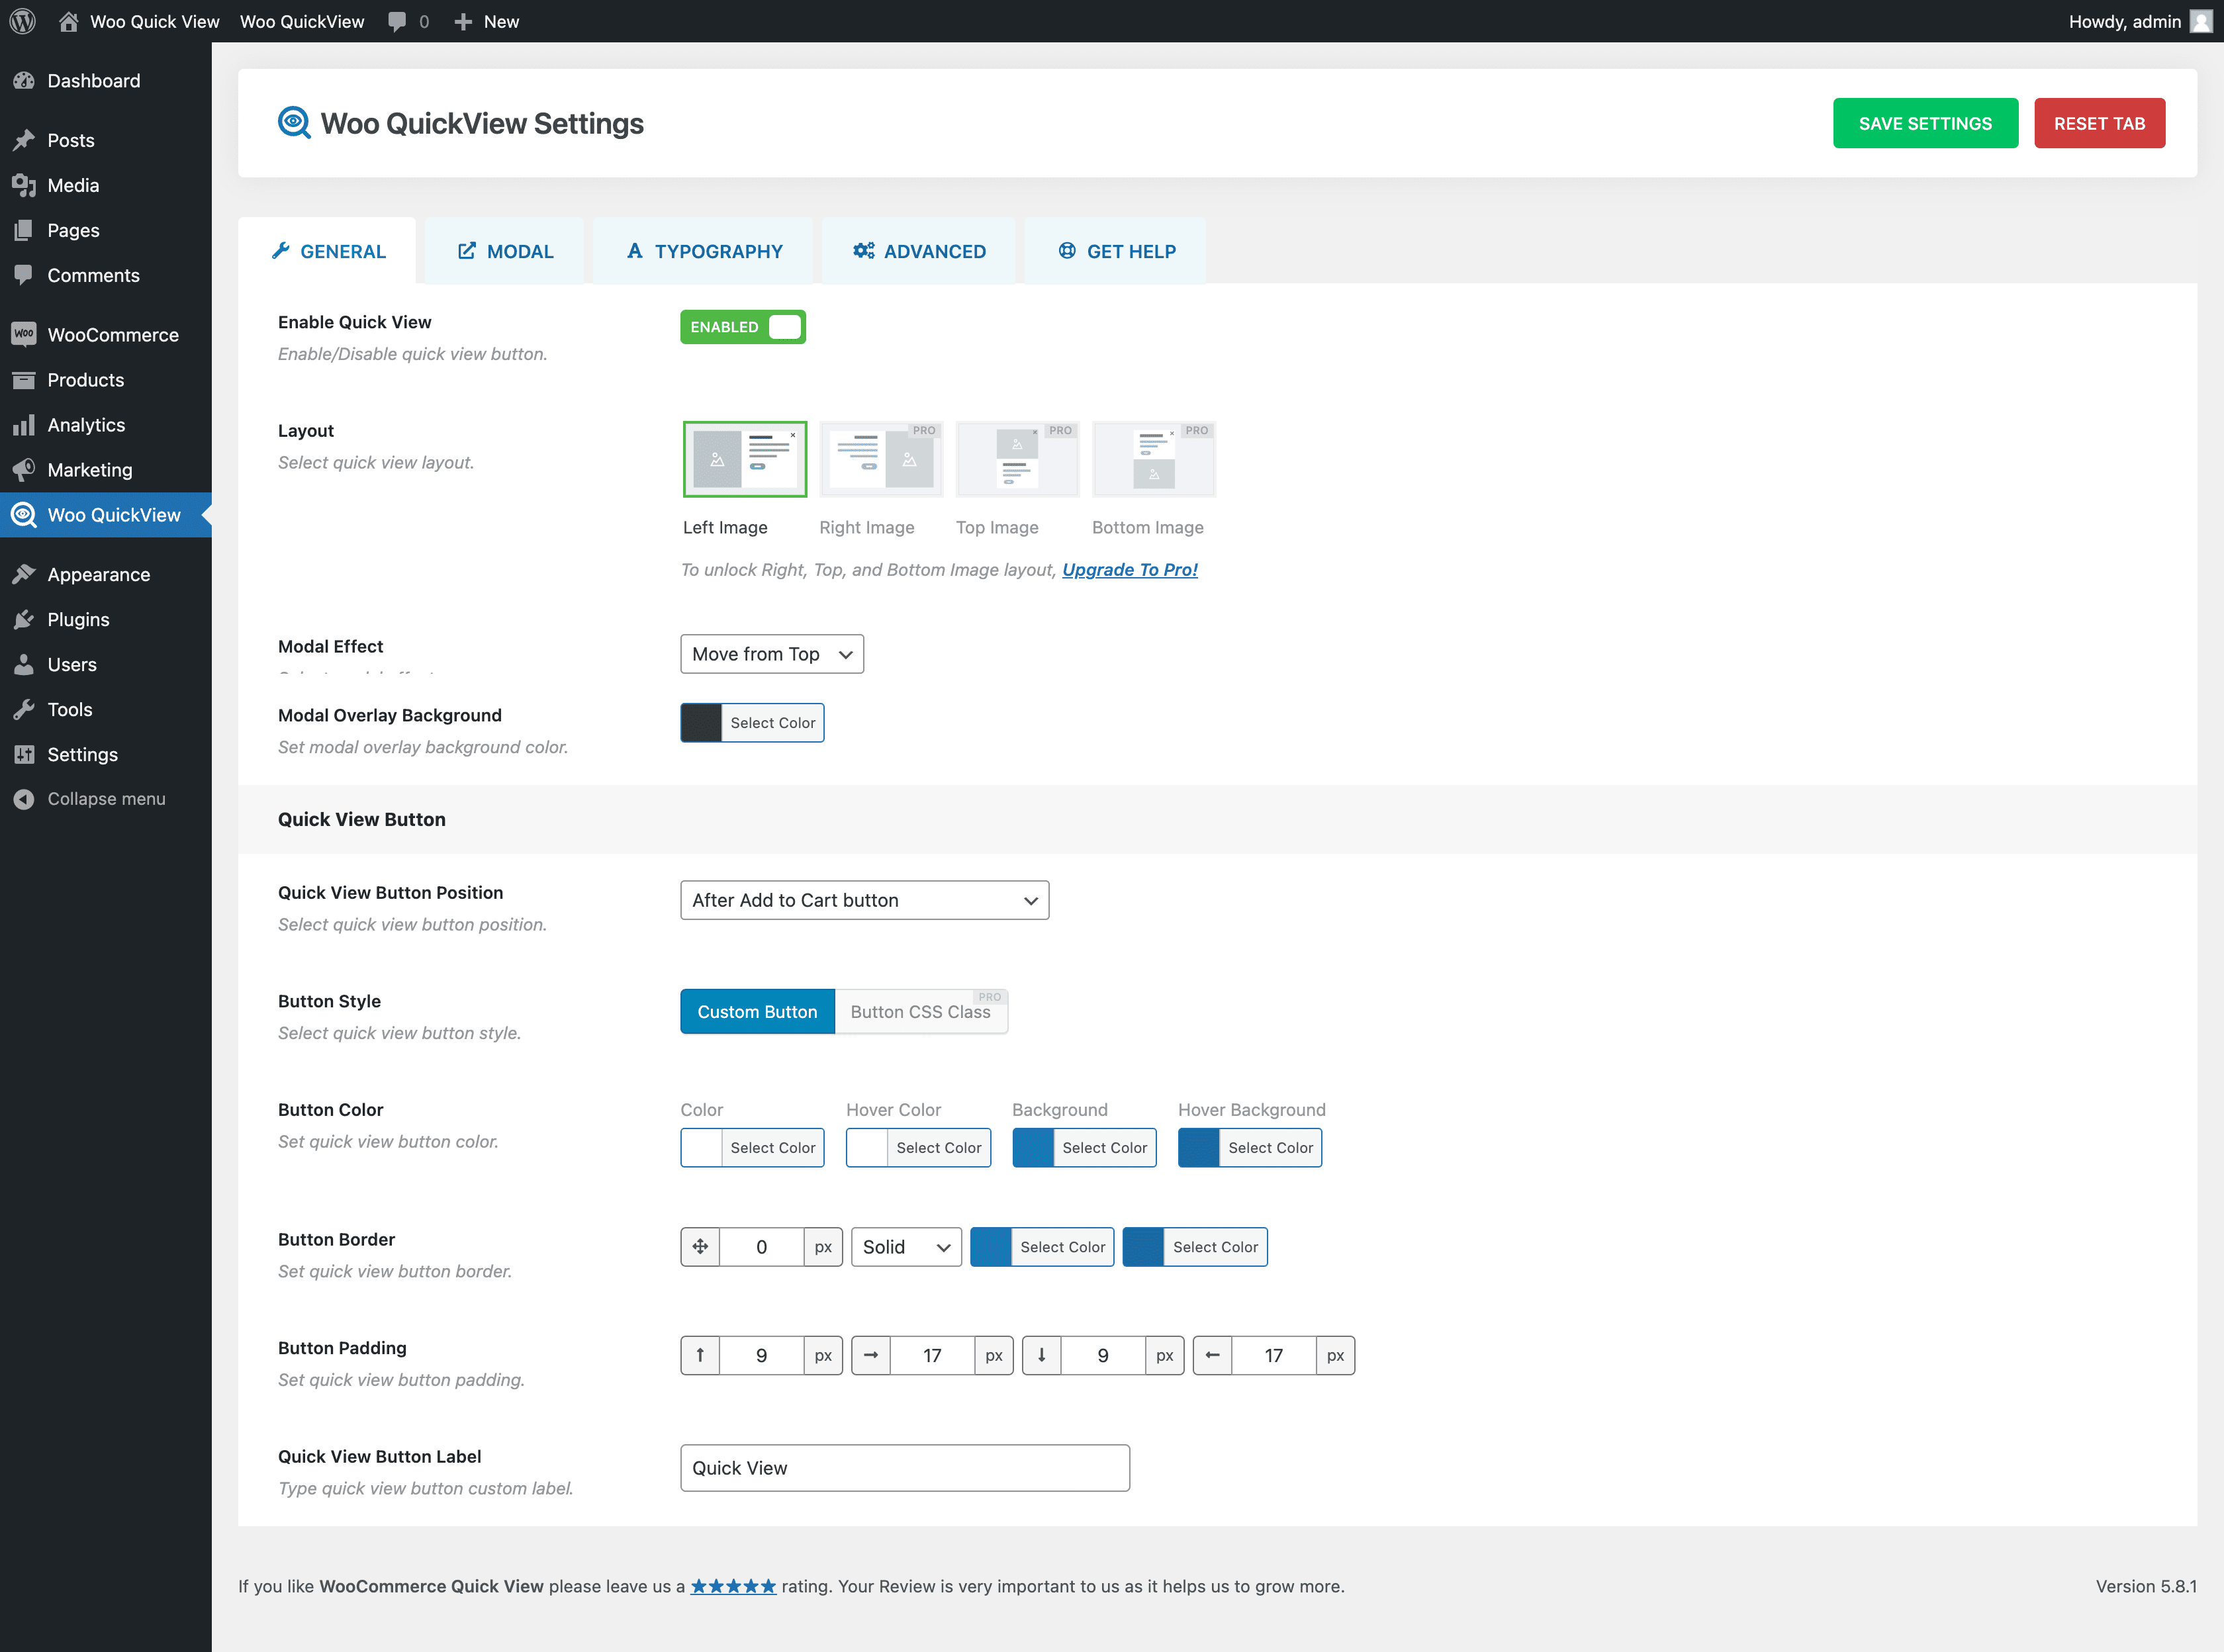Screen dimensions: 2224x1652
Task: Click the Media icon in sidebar
Action: click(24, 185)
